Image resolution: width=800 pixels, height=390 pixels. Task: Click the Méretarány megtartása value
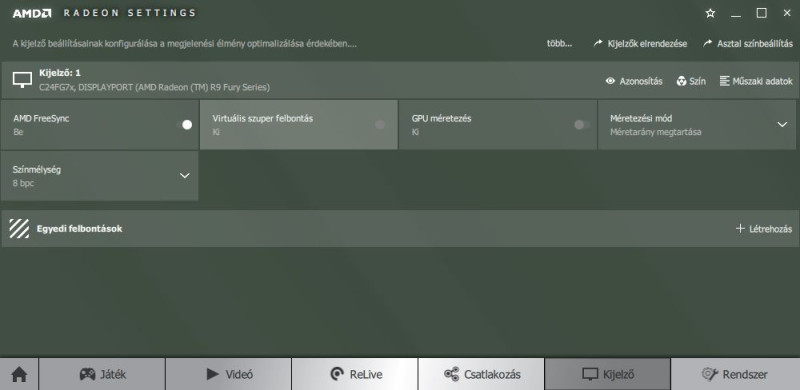tap(656, 132)
